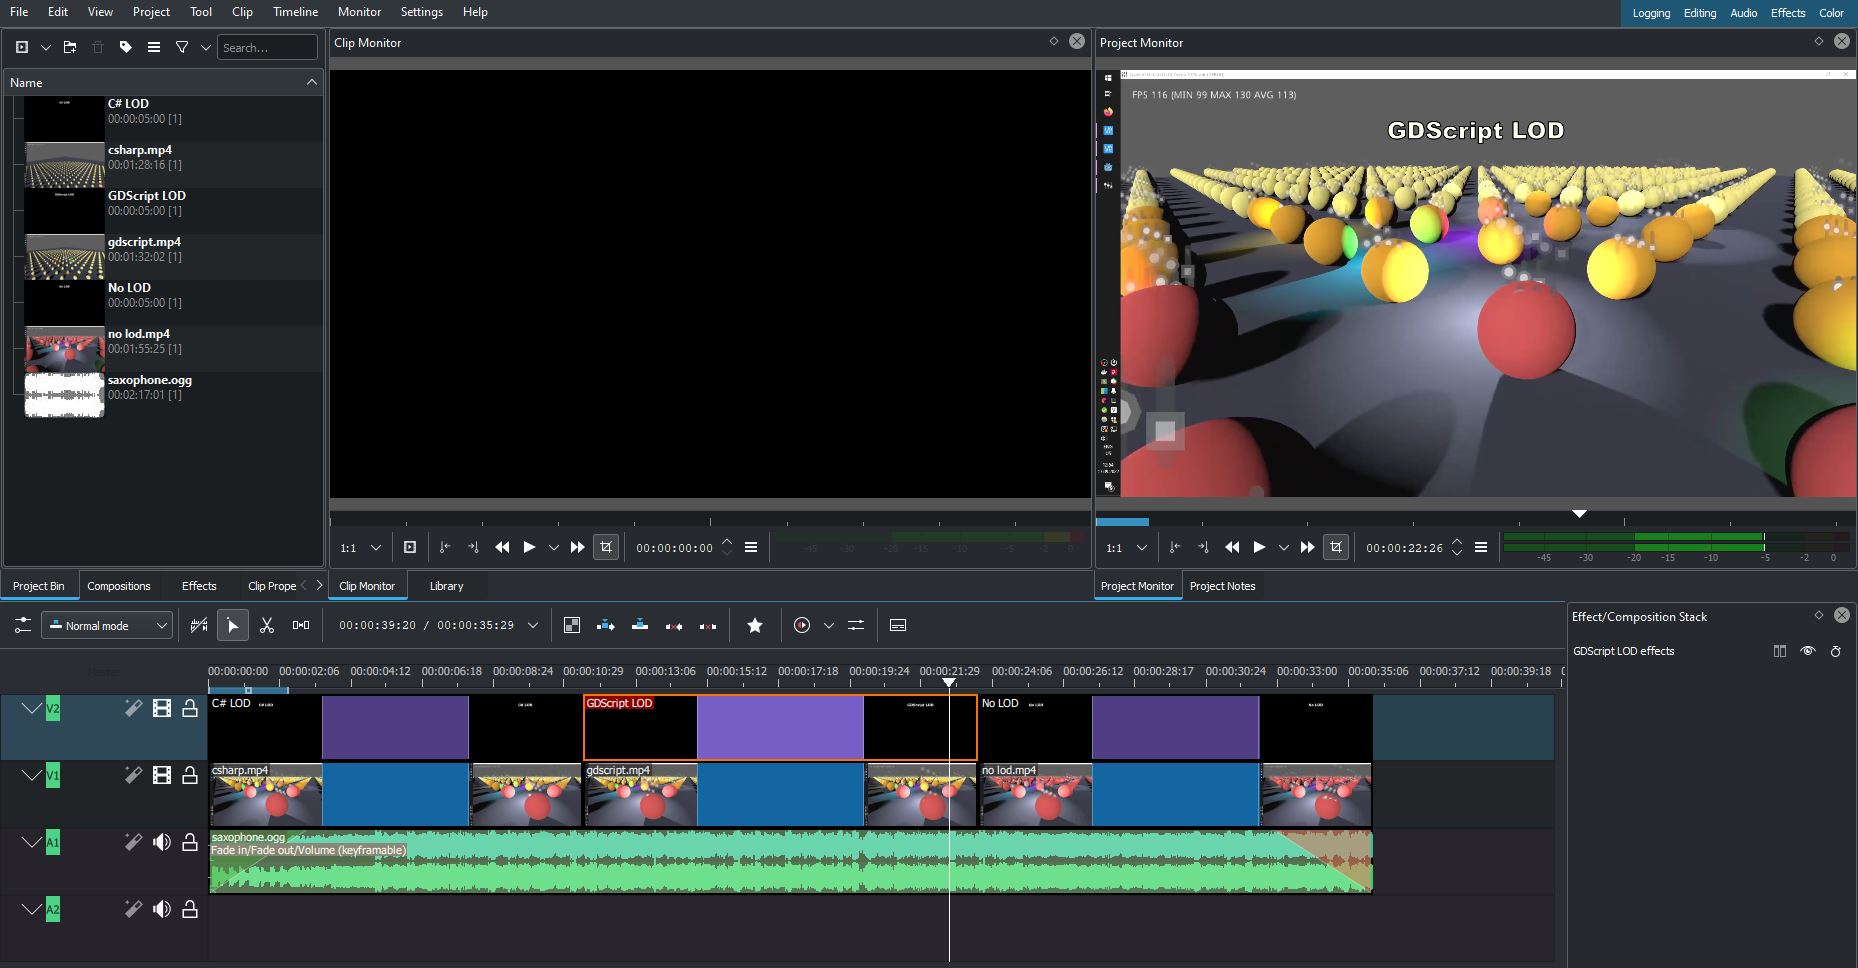Click the timeline playhead marker
This screenshot has height=968, width=1858.
(x=949, y=682)
